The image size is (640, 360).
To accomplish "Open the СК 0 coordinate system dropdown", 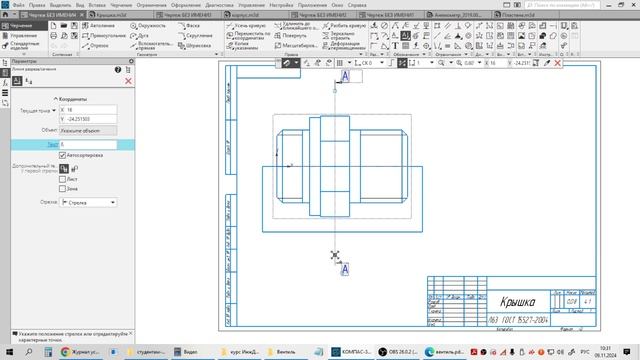I will pyautogui.click(x=382, y=63).
